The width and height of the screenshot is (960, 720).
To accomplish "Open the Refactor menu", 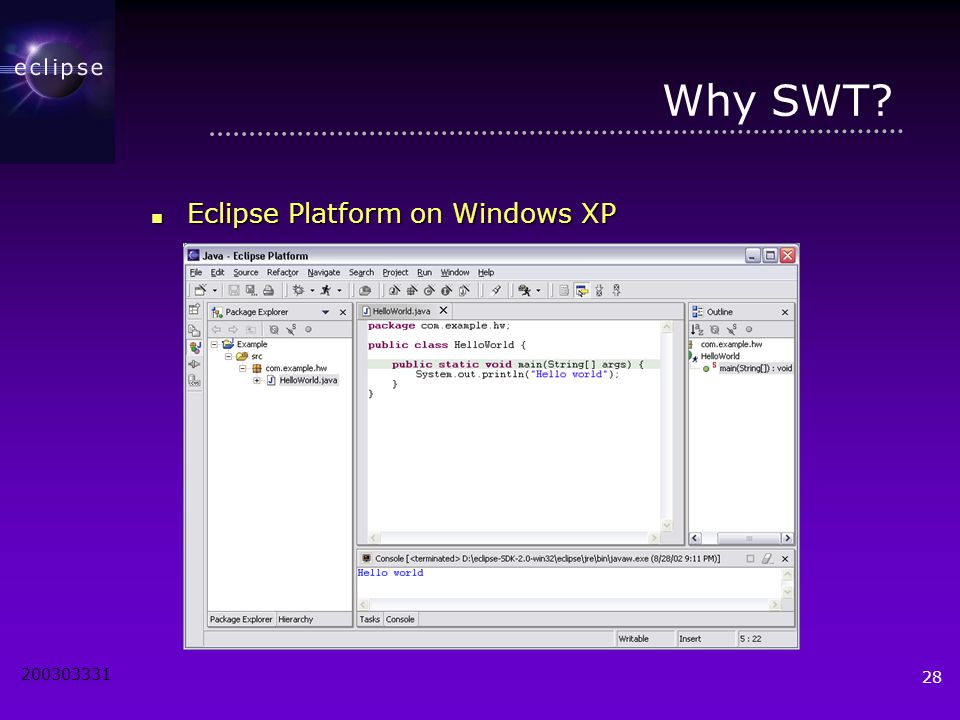I will click(283, 272).
